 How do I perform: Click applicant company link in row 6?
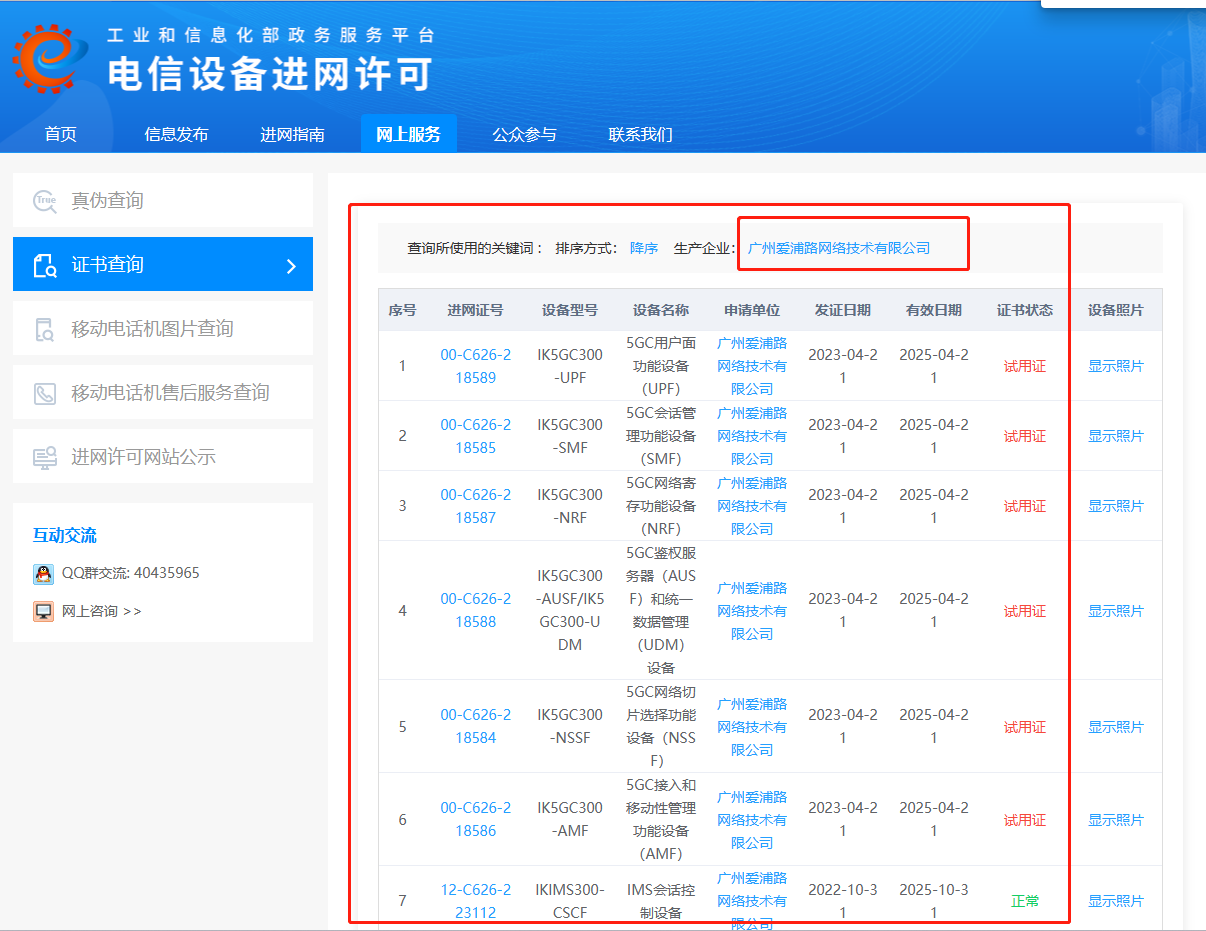(x=752, y=820)
